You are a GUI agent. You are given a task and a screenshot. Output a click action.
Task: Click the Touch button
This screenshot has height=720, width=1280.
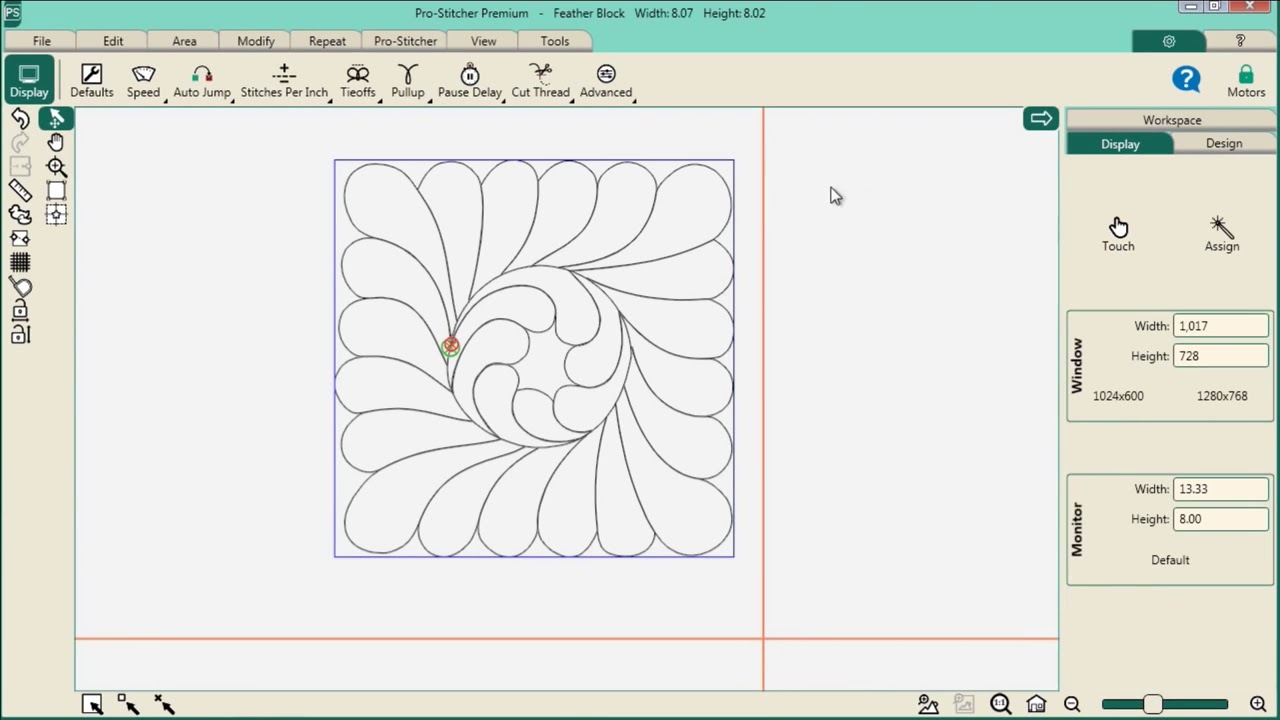pyautogui.click(x=1118, y=234)
